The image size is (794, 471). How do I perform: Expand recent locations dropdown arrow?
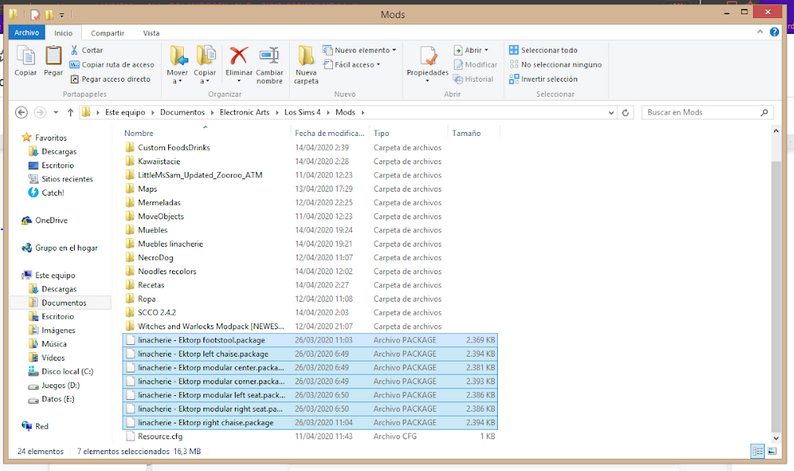point(56,112)
